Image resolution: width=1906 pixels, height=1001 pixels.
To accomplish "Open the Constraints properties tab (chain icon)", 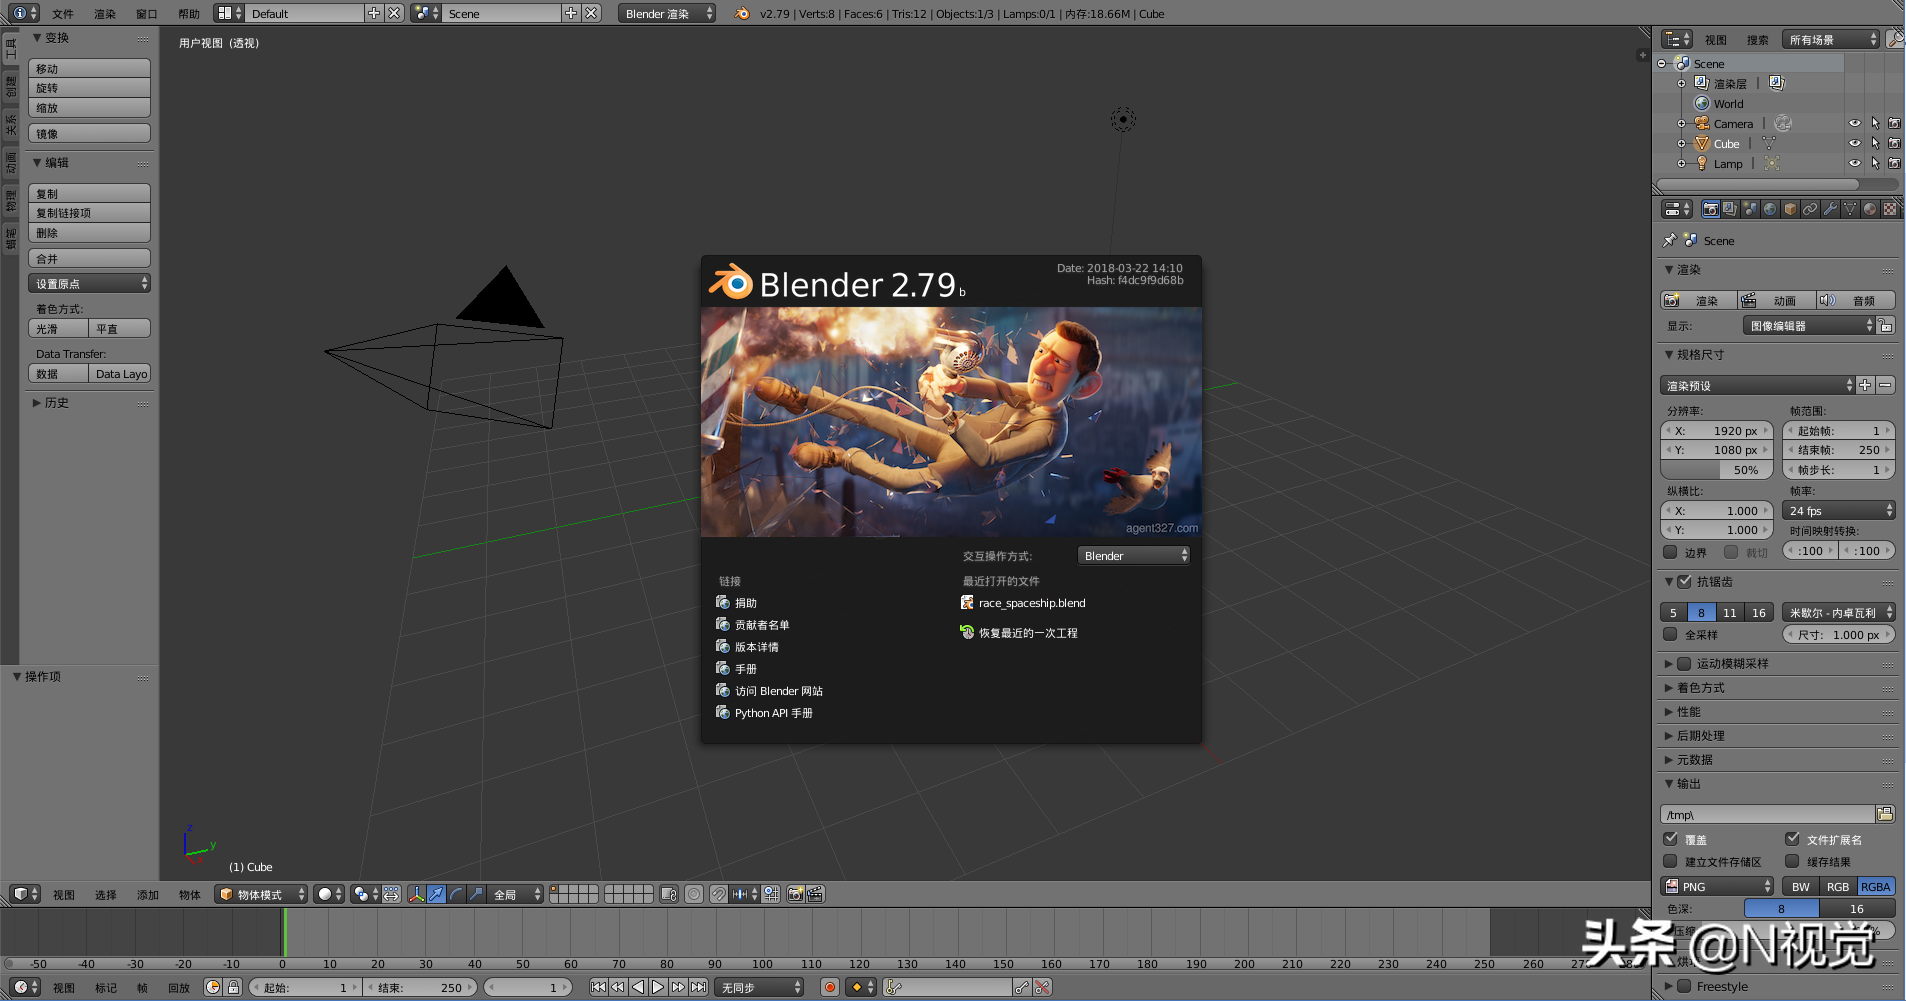I will tap(1810, 209).
